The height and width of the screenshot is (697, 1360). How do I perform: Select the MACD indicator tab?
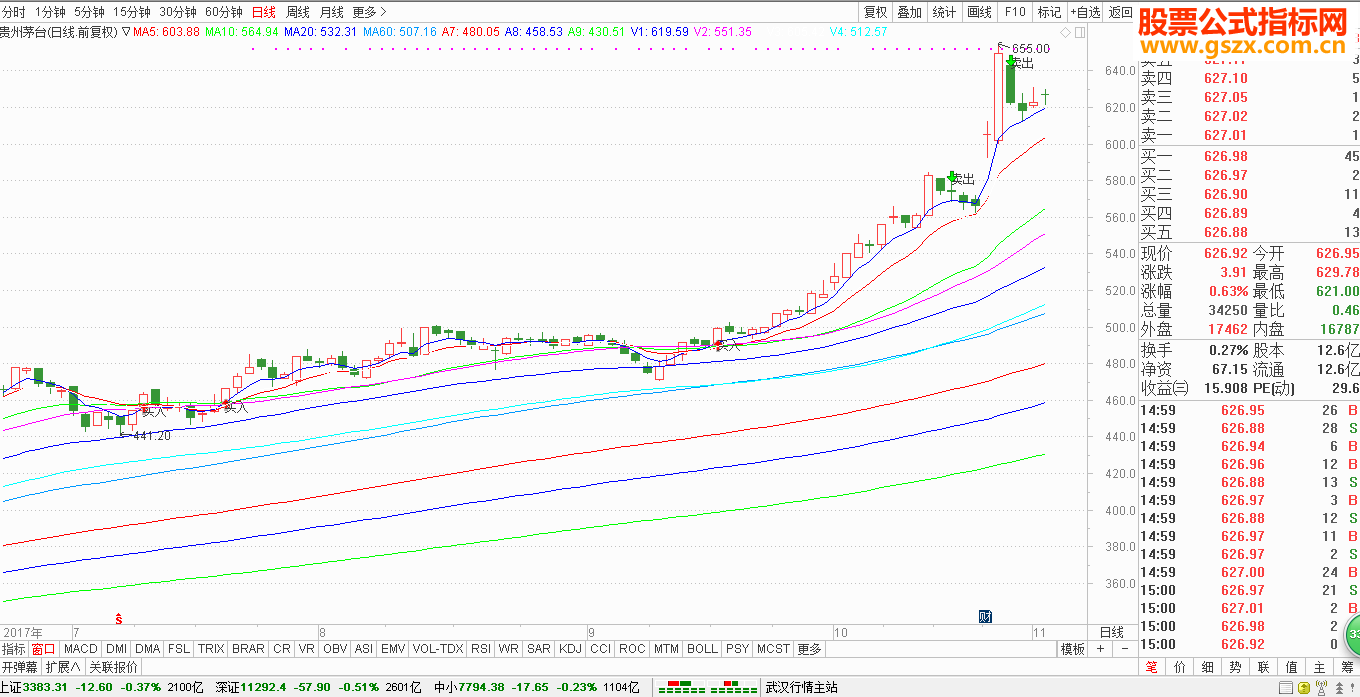point(81,649)
